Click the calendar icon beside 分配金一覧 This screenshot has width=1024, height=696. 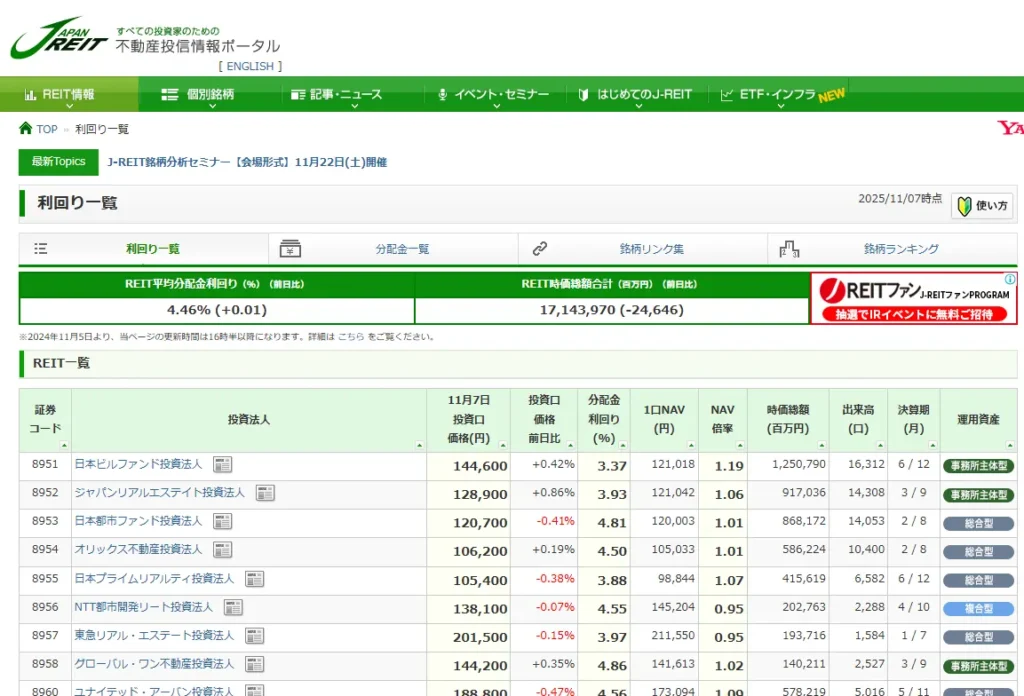pyautogui.click(x=290, y=247)
